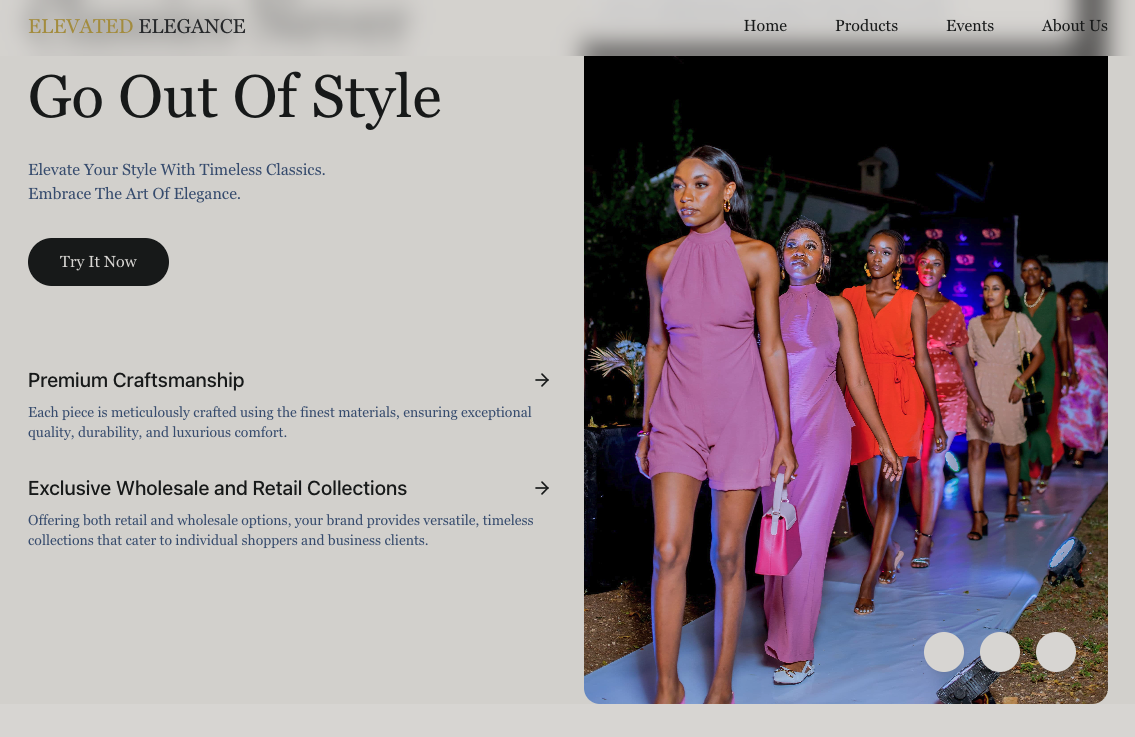Click the Go Out Of Style headline
The image size is (1135, 737).
[x=234, y=97]
